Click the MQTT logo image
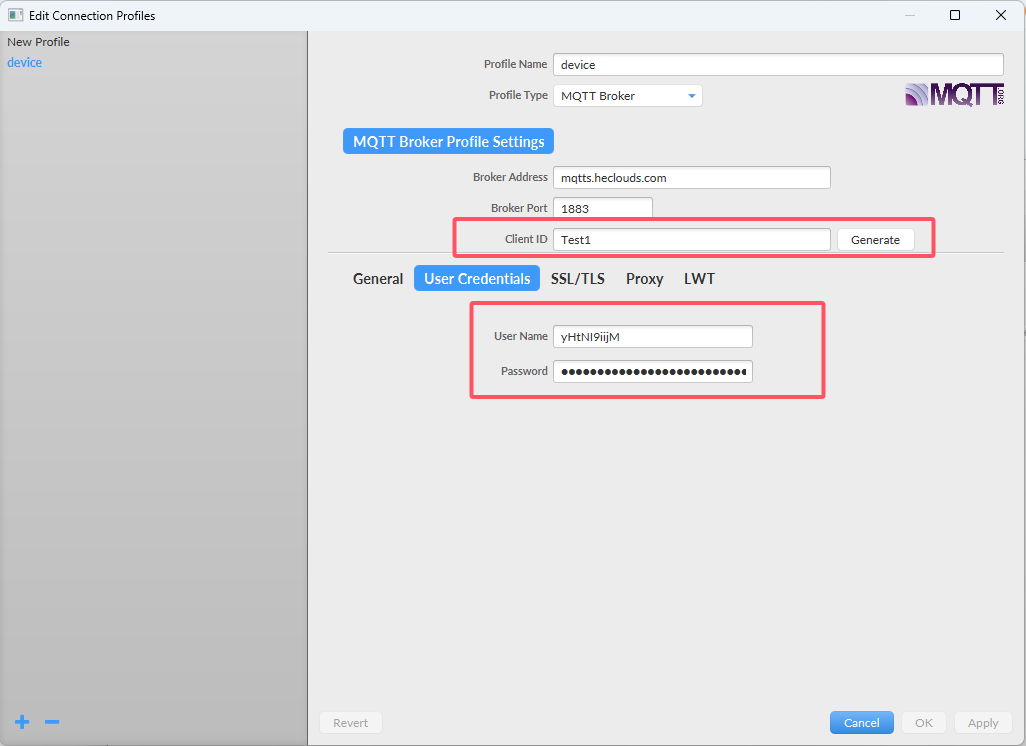Screen dimensions: 1026x746 (954, 95)
